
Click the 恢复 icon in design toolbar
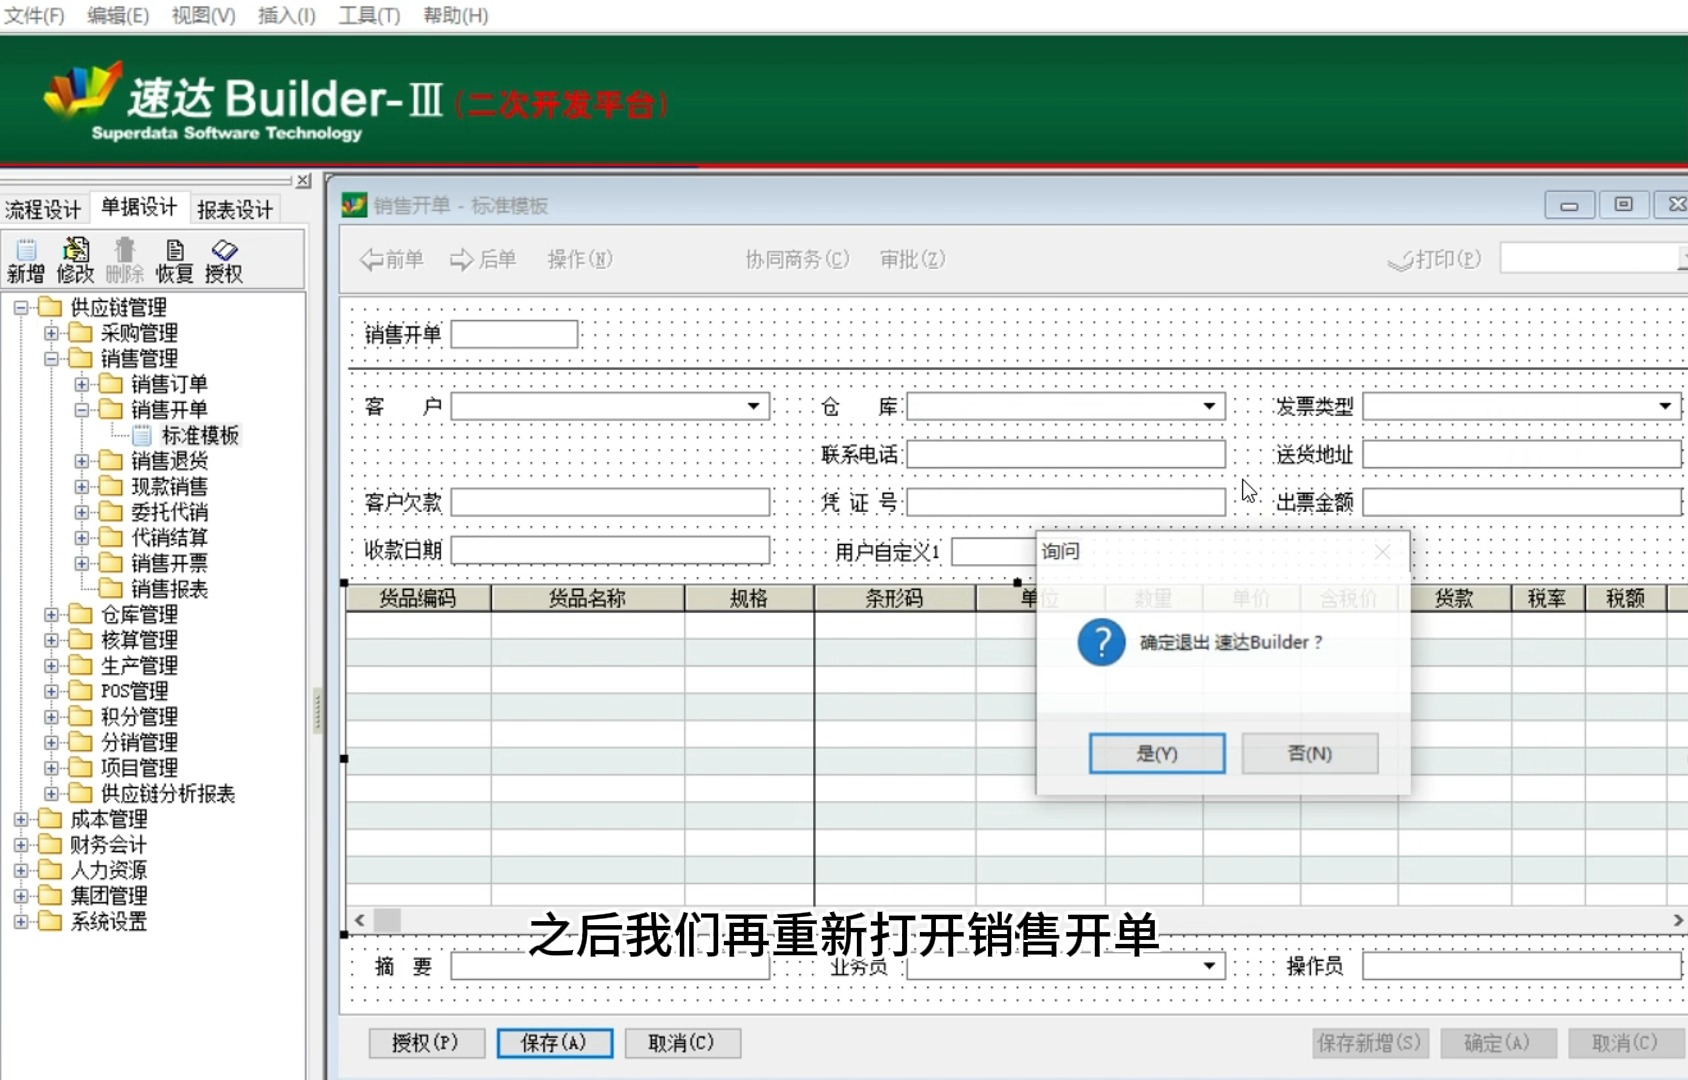(x=175, y=258)
